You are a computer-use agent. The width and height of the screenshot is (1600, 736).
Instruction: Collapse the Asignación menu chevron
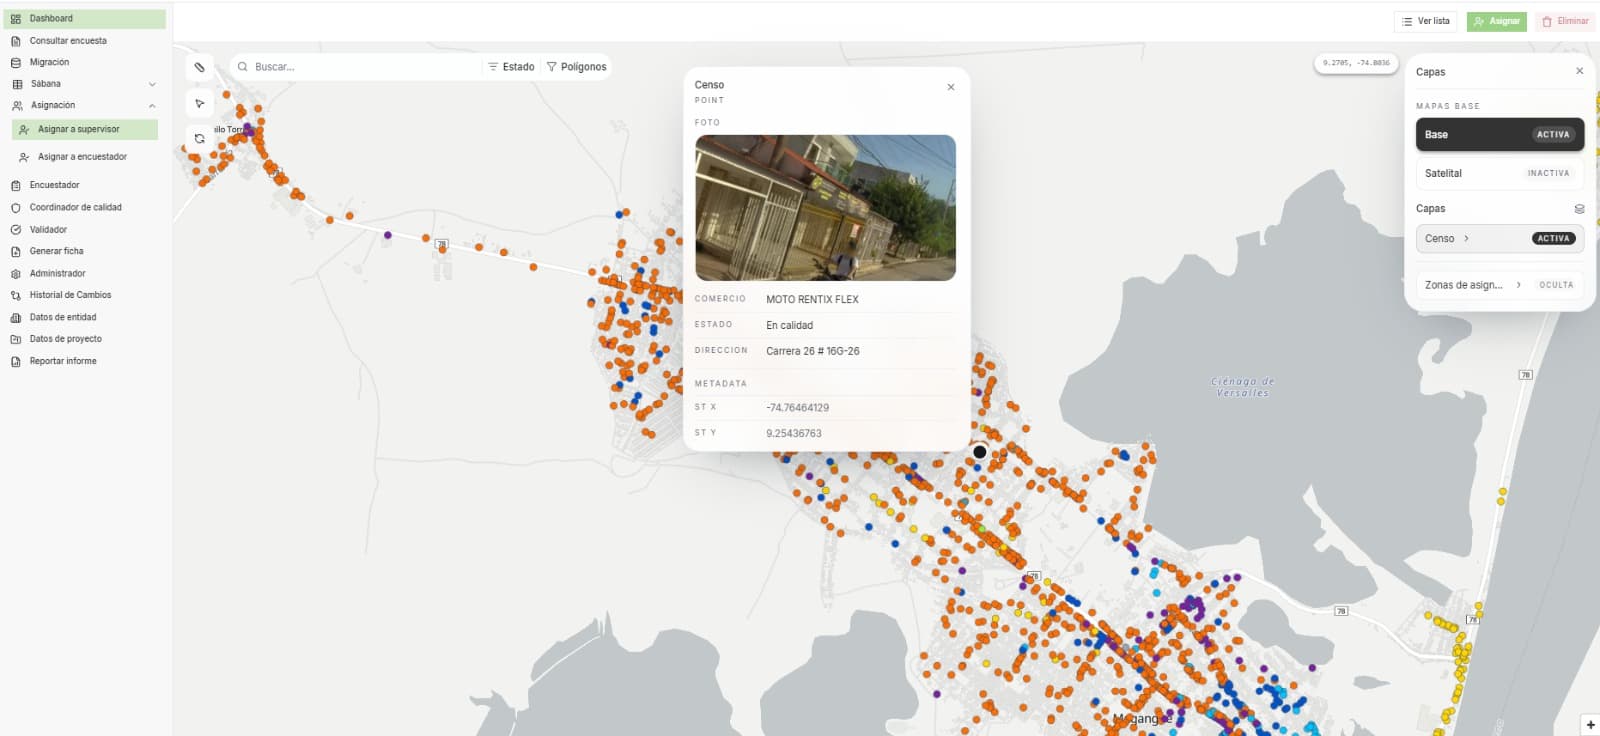[x=152, y=106]
